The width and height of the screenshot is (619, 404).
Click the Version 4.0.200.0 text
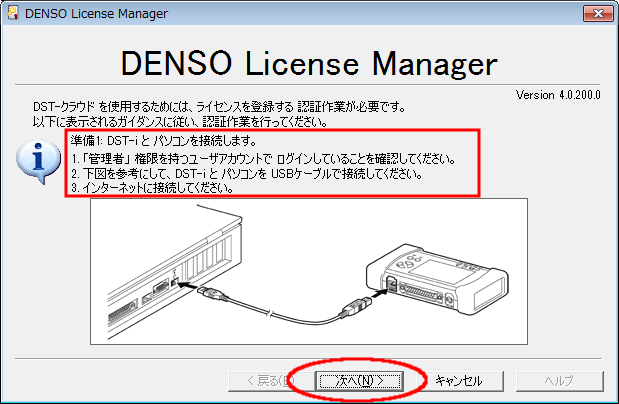tap(558, 95)
